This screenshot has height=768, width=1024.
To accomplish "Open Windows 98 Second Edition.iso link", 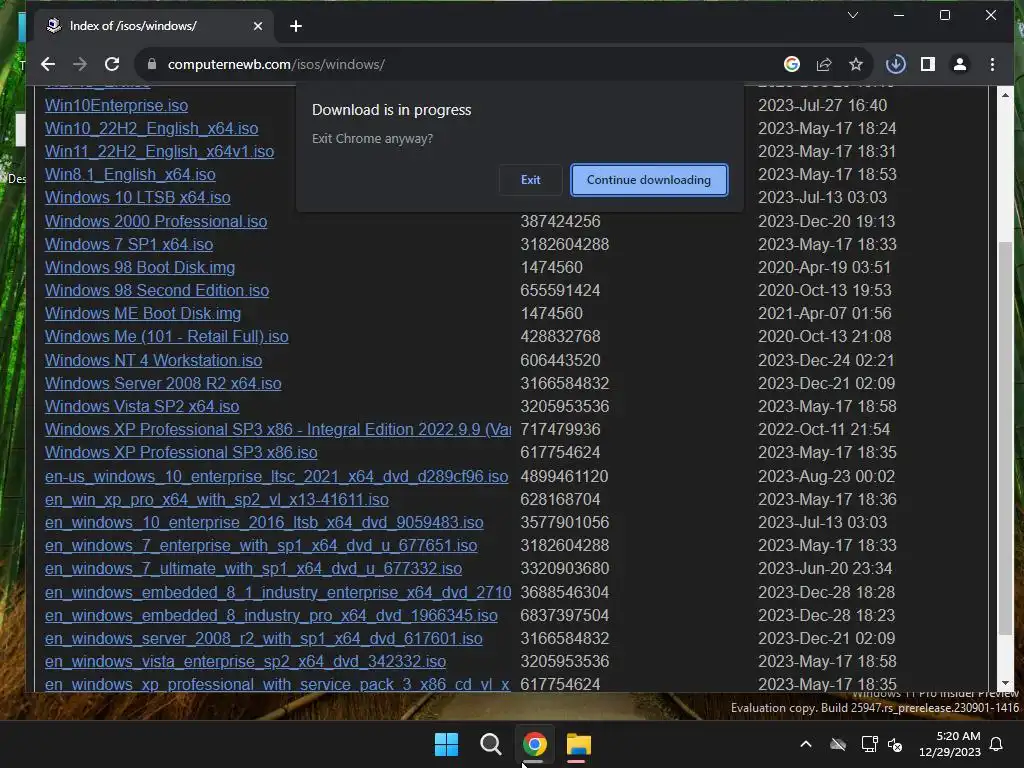I will (x=157, y=290).
